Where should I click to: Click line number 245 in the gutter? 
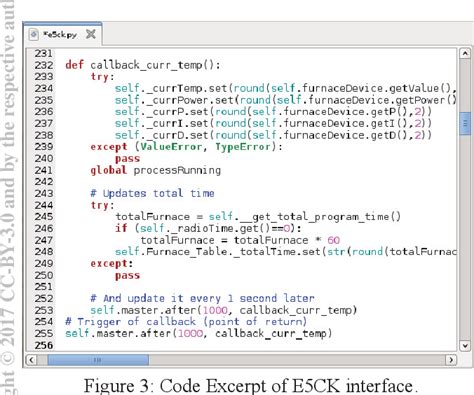pyautogui.click(x=44, y=217)
